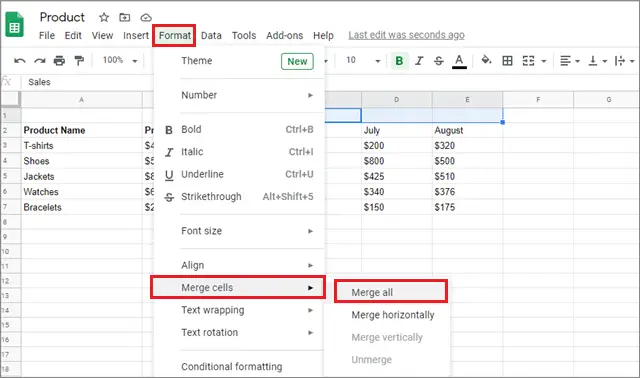Screen dimensions: 640x378
Task: Open the borders tool icon
Action: [507, 61]
